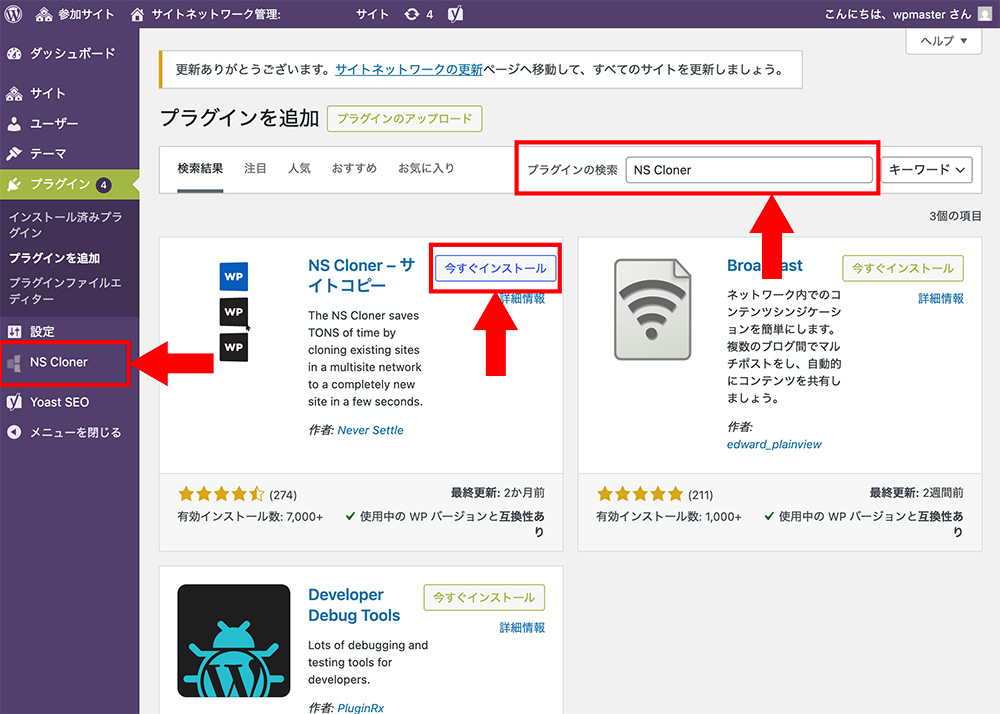Click the Broadcast wifi document thumbnail

(652, 310)
